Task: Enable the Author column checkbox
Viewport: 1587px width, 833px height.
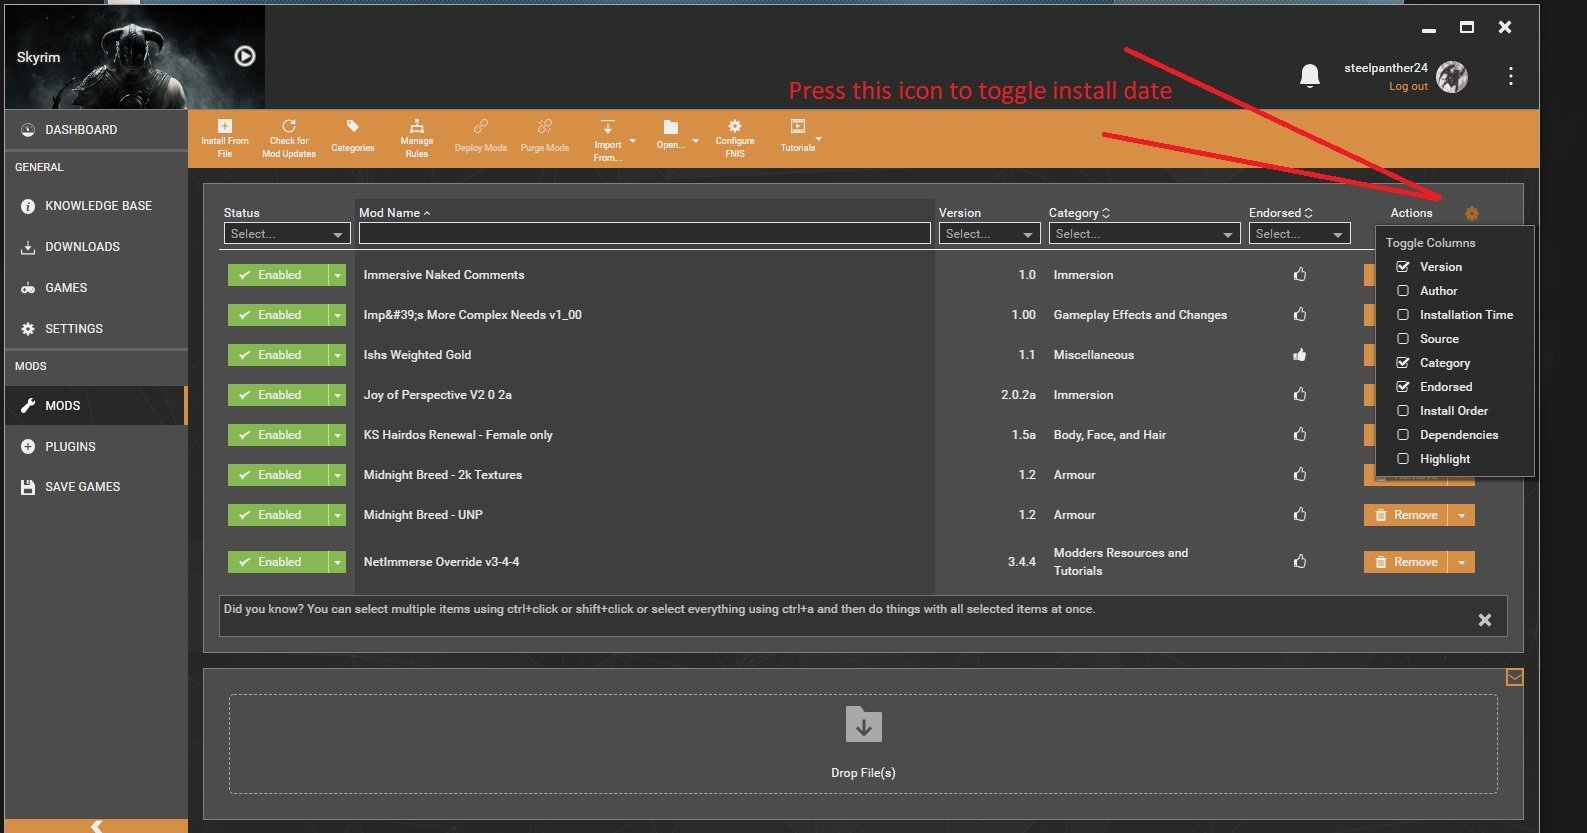Action: click(x=1403, y=291)
